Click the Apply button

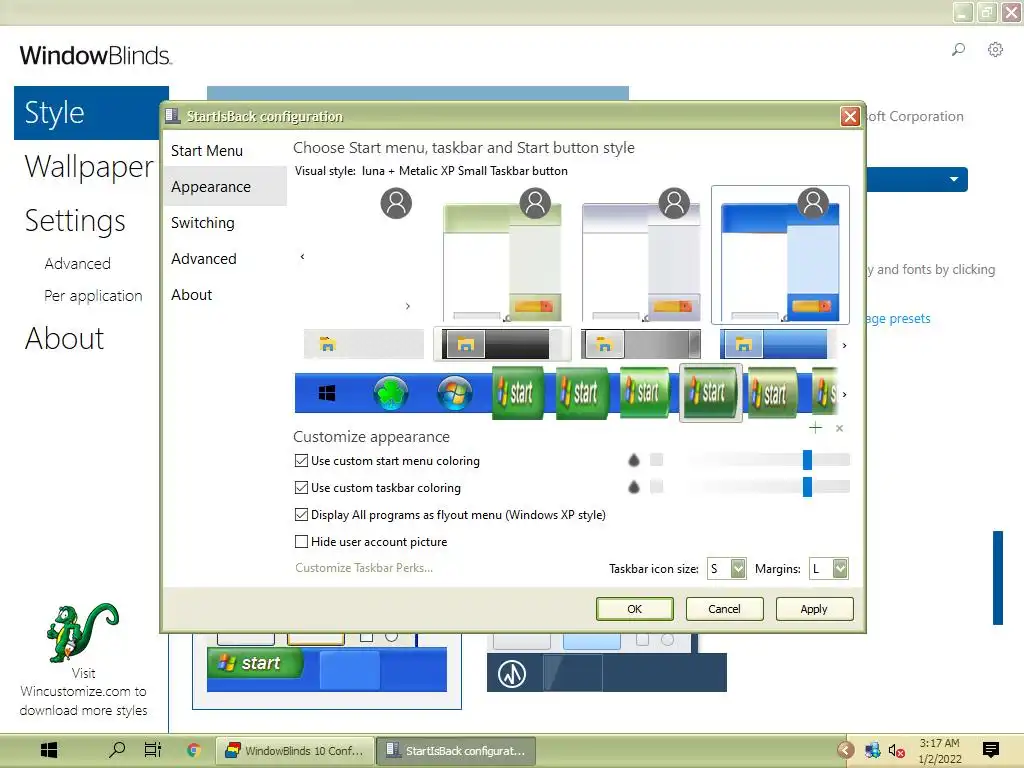[x=814, y=609]
